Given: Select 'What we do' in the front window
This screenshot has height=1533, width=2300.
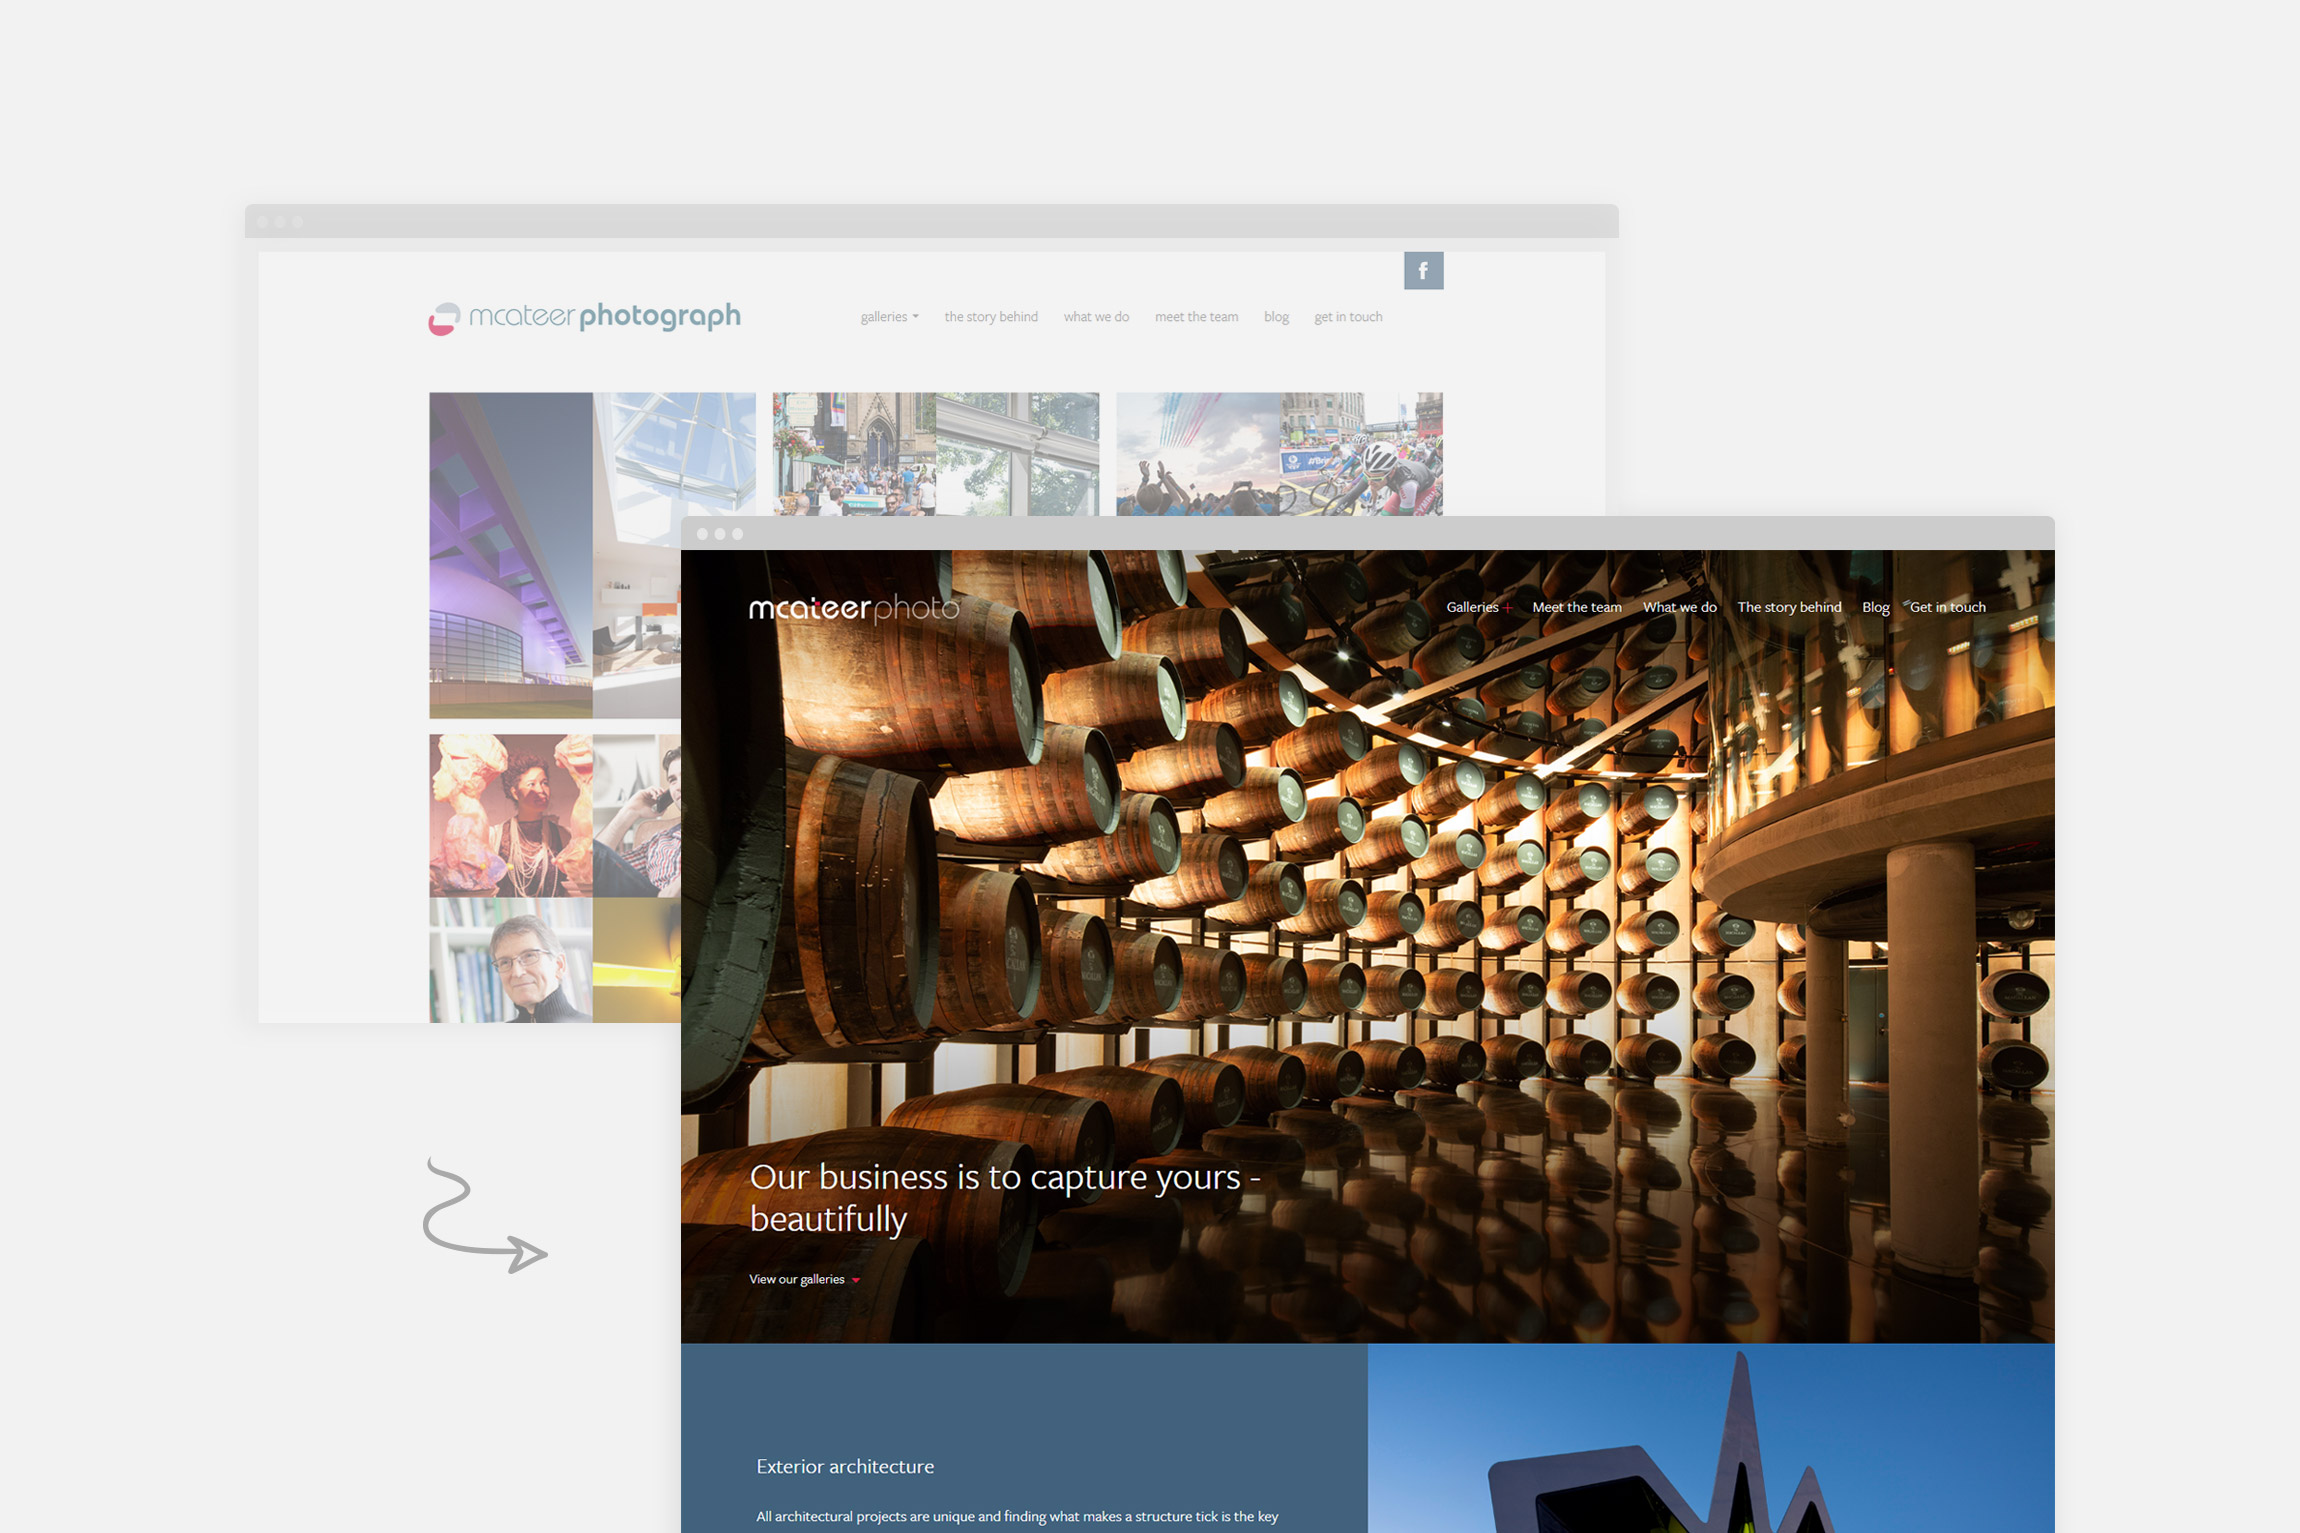Looking at the screenshot, I should [x=1680, y=607].
